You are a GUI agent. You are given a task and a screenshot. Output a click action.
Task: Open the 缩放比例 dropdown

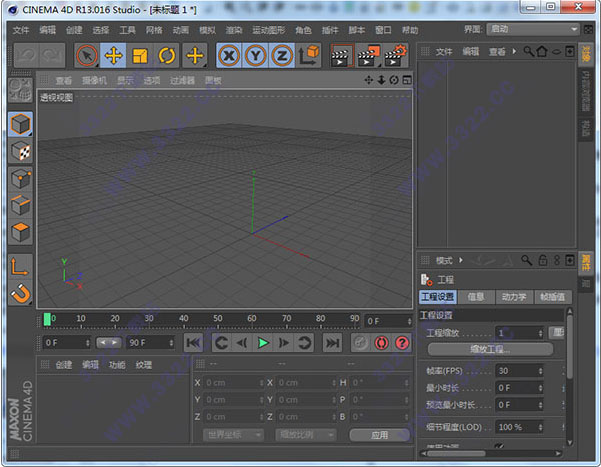click(x=305, y=435)
